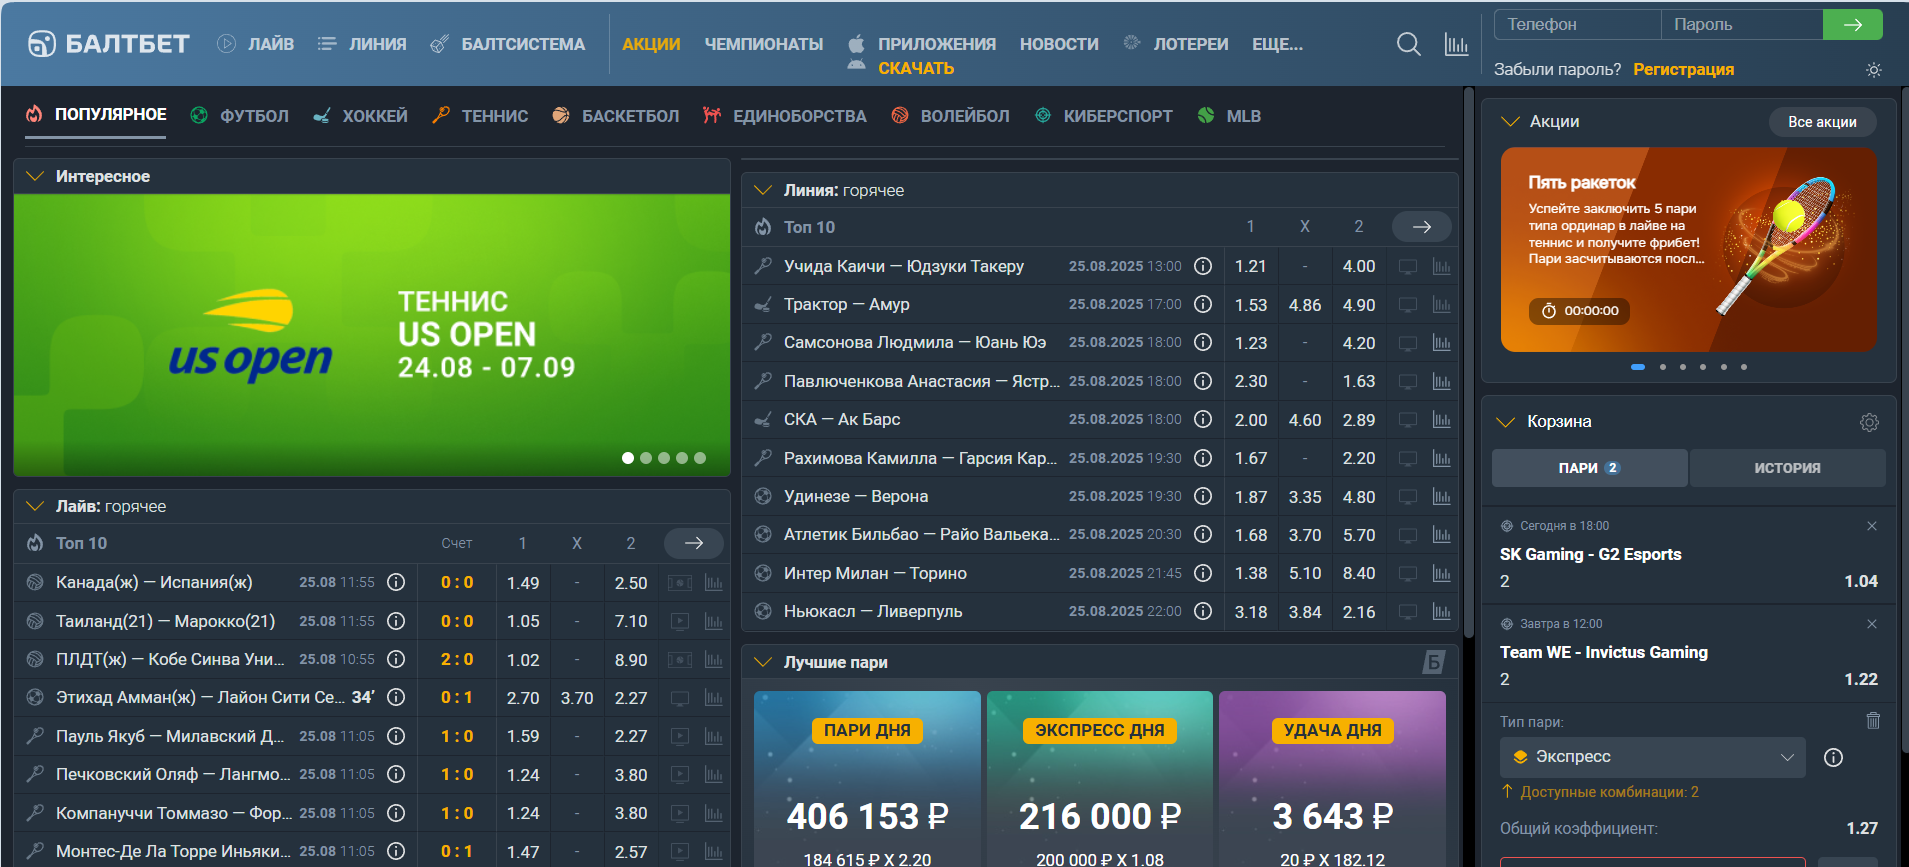Open the ПАРИ ДНЯ card

pos(867,779)
